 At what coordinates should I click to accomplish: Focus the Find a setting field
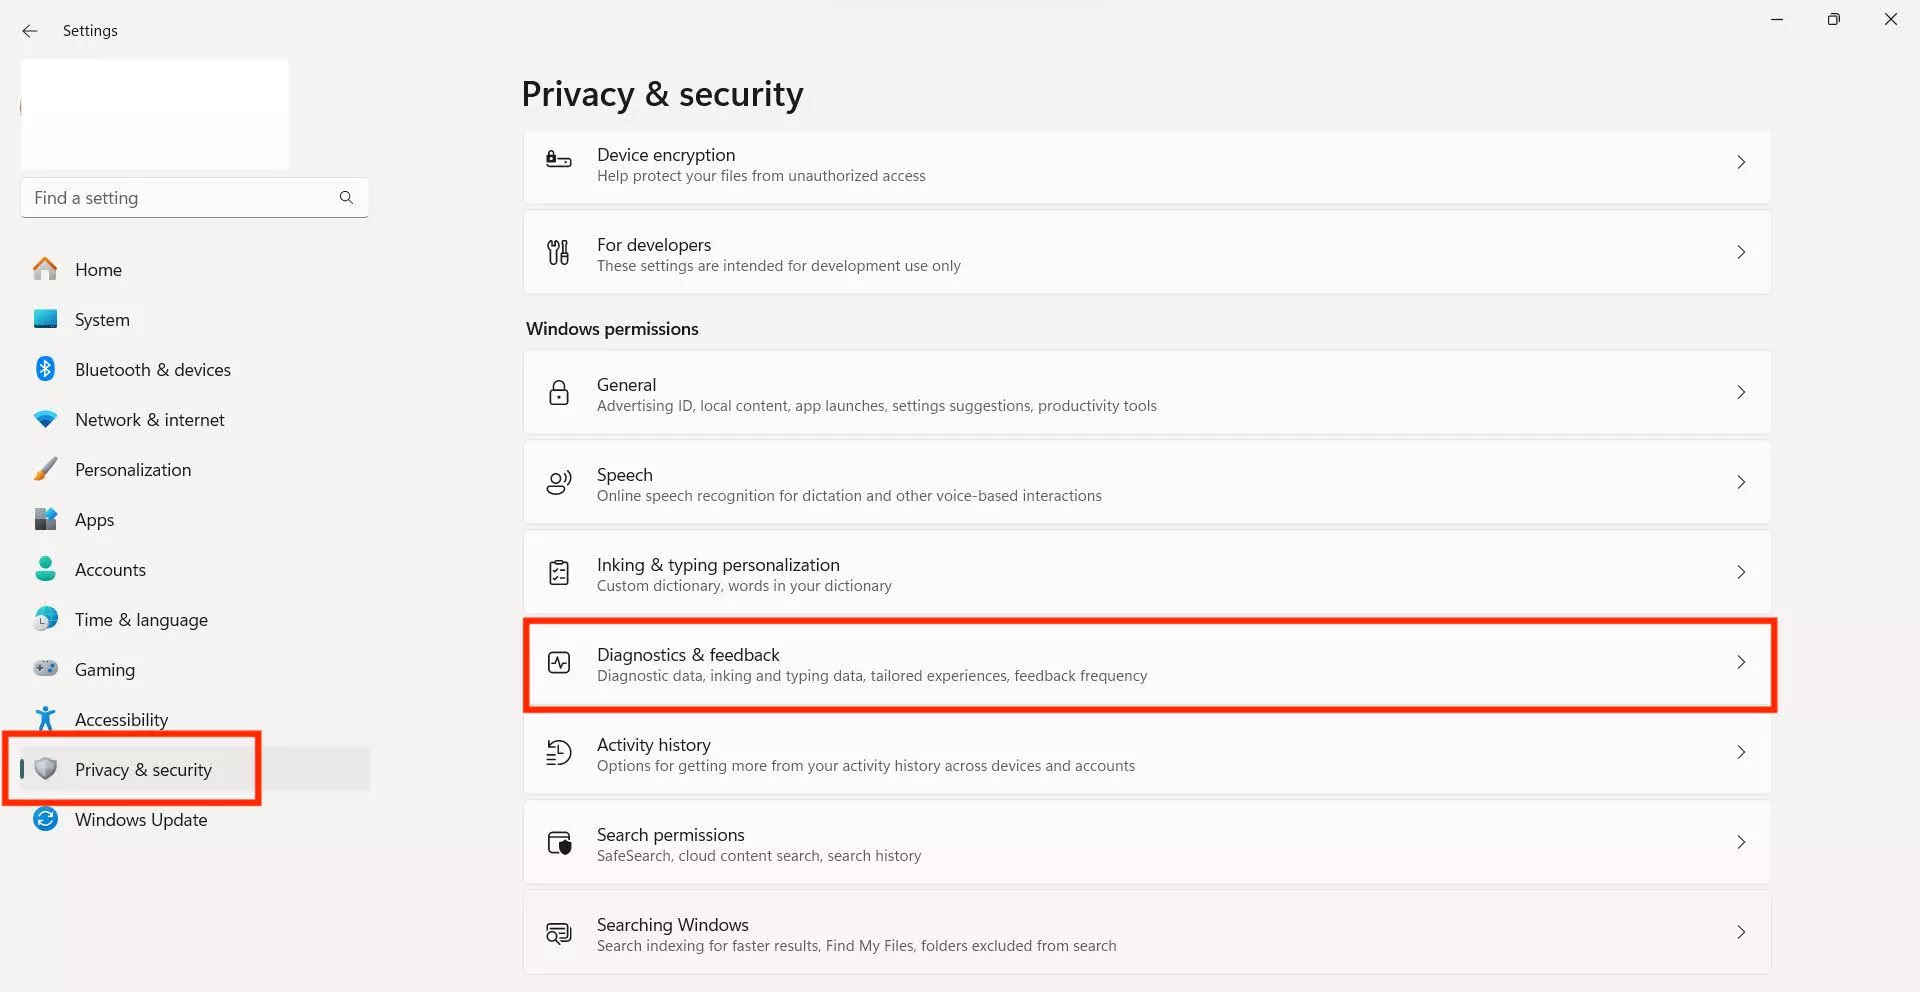point(180,198)
